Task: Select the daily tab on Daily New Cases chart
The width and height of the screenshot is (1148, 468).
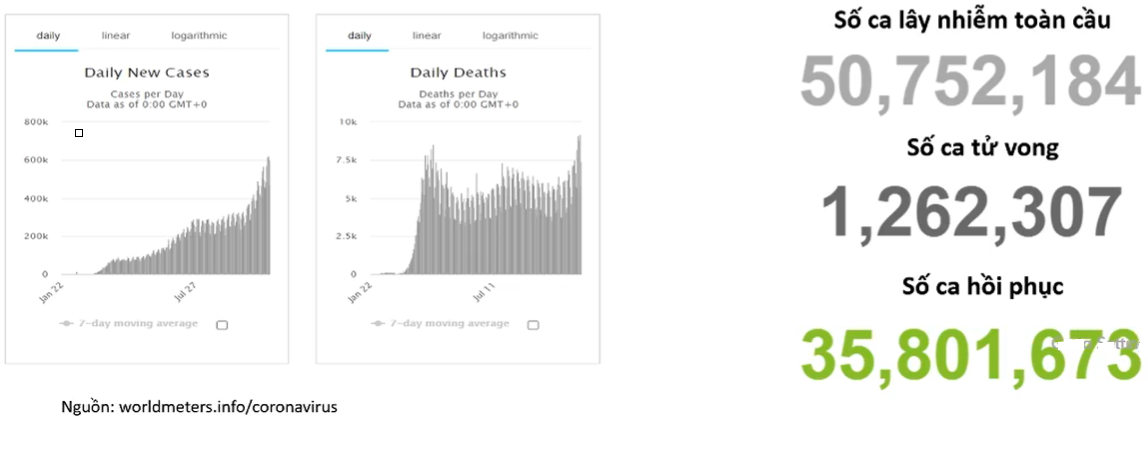Action: click(x=48, y=36)
